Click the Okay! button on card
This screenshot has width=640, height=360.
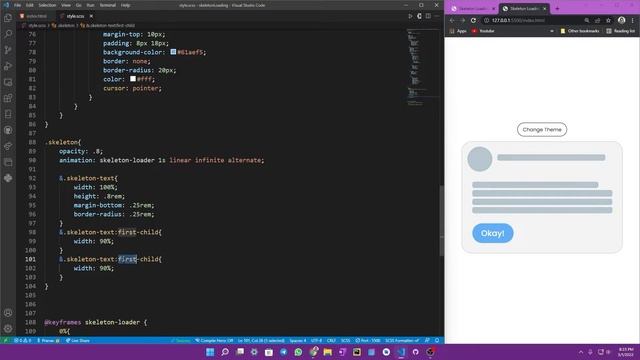(x=493, y=233)
